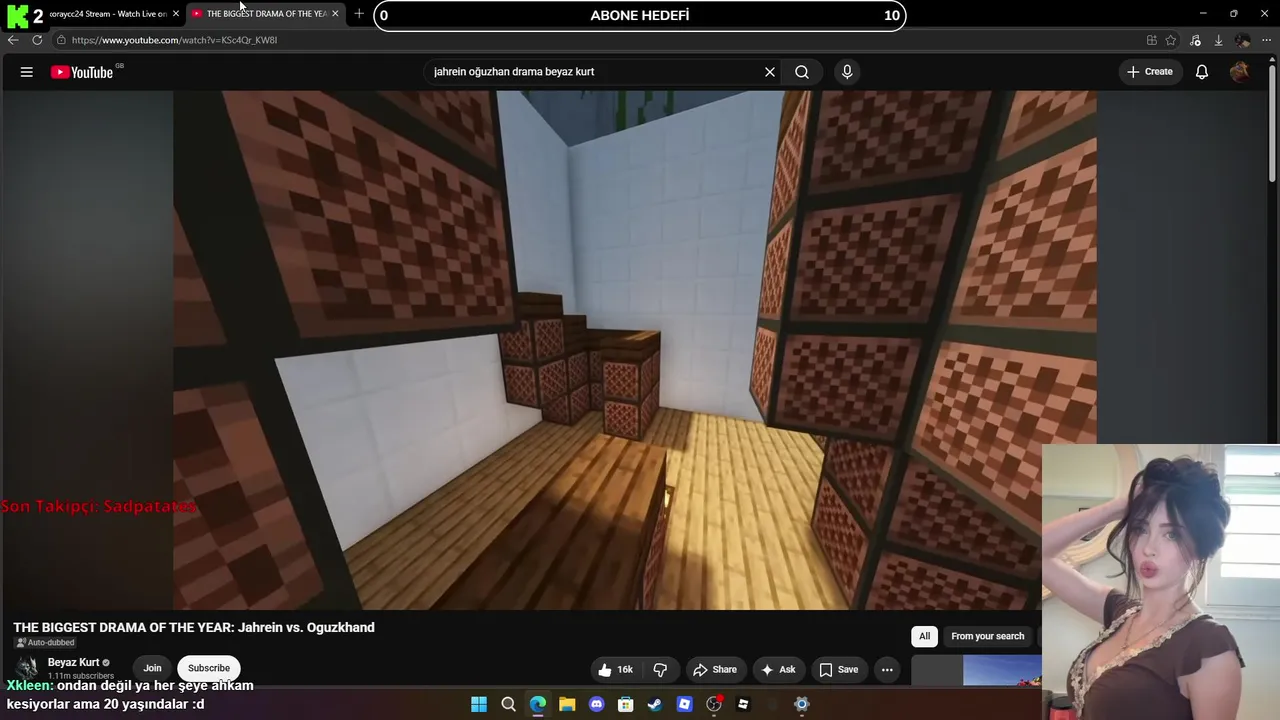
Task: Open the Ask assistant button
Action: [778, 670]
